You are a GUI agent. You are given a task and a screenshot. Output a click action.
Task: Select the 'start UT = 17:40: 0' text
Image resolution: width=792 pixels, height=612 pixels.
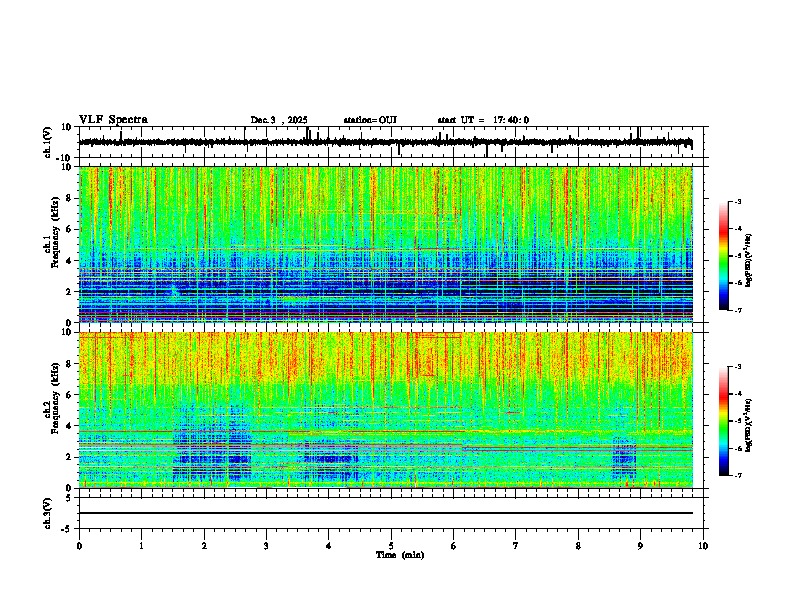click(x=483, y=120)
